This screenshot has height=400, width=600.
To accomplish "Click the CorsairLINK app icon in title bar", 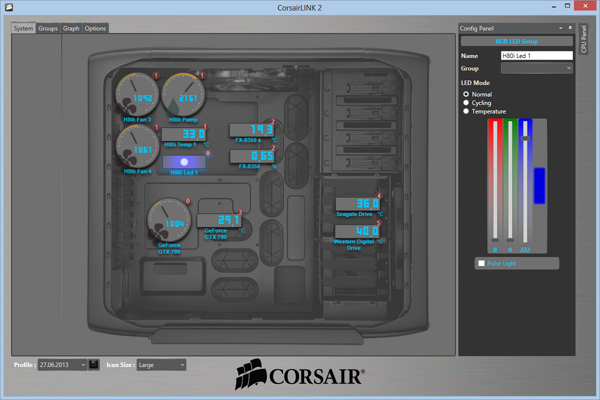I will [9, 7].
